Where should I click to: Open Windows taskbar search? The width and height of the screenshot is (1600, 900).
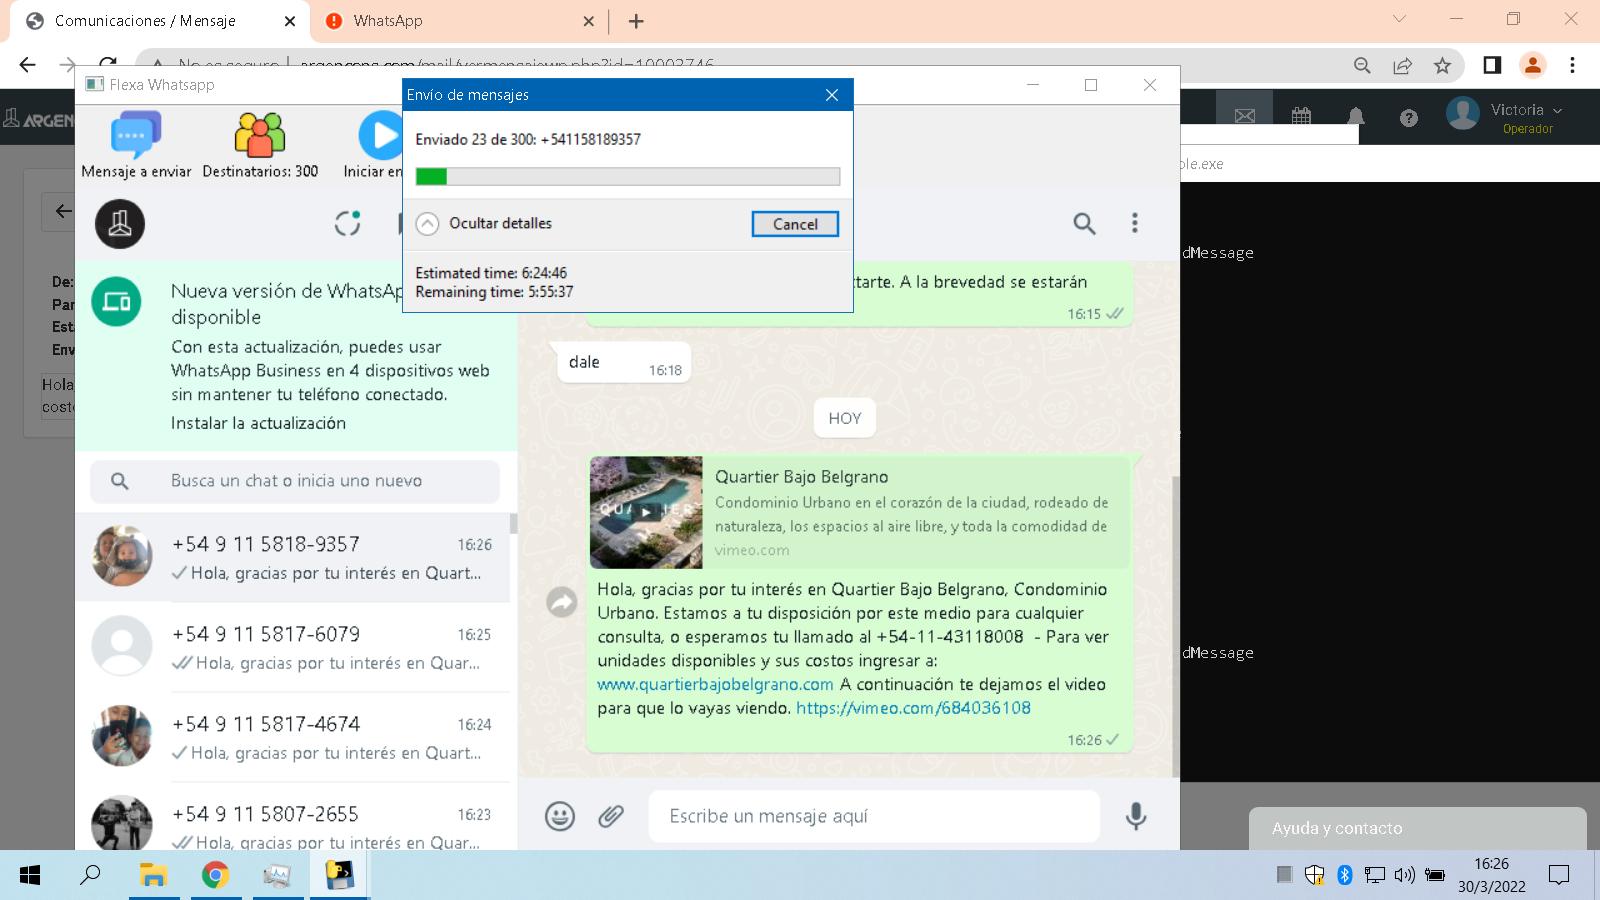(90, 875)
